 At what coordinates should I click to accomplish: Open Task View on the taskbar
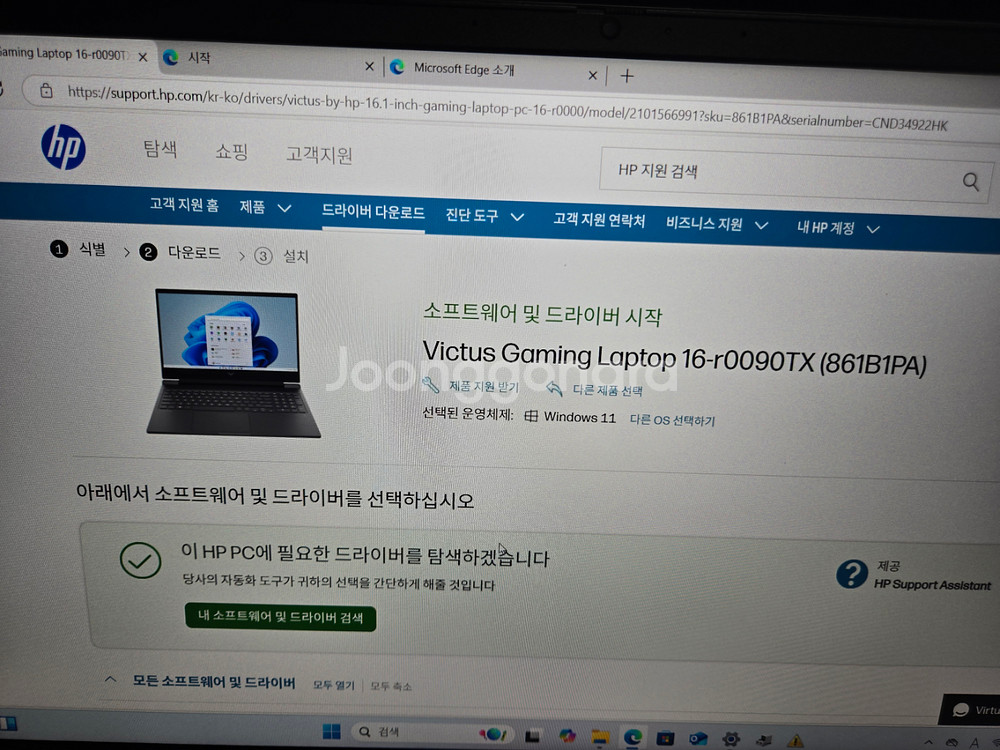coord(533,736)
